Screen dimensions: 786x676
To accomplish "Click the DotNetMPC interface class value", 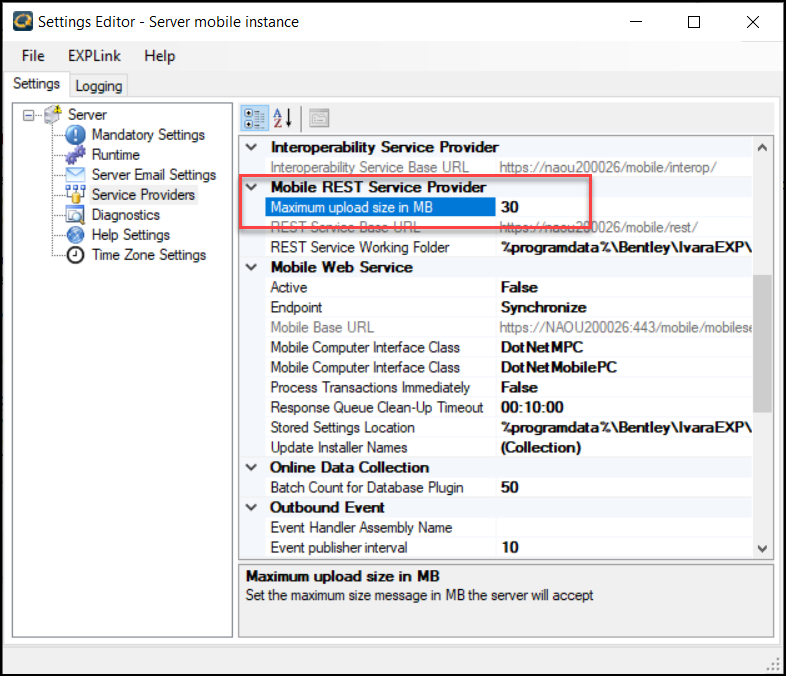I will click(x=624, y=347).
